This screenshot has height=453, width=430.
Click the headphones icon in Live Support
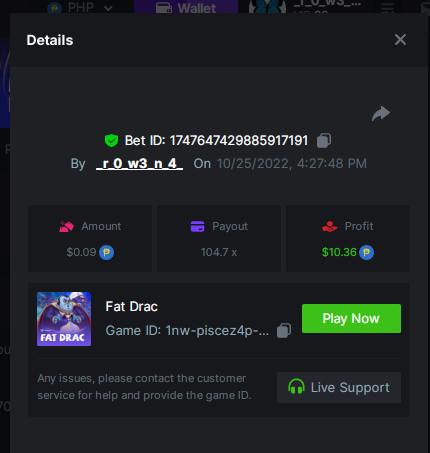pyautogui.click(x=296, y=387)
